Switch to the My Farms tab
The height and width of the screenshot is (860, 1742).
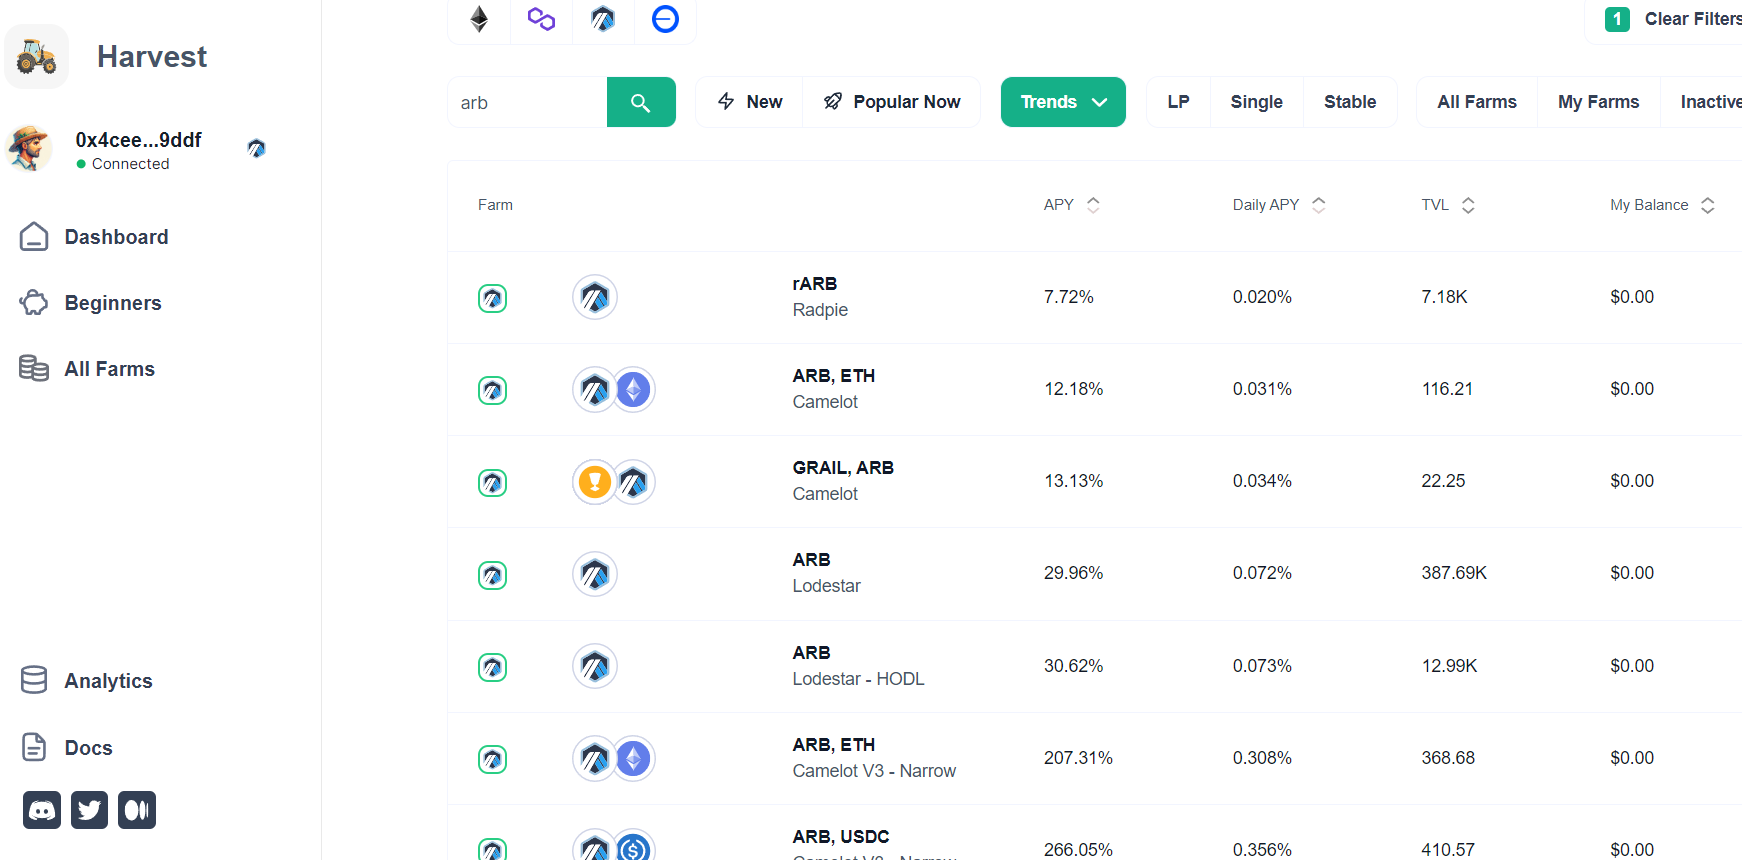[x=1598, y=102]
